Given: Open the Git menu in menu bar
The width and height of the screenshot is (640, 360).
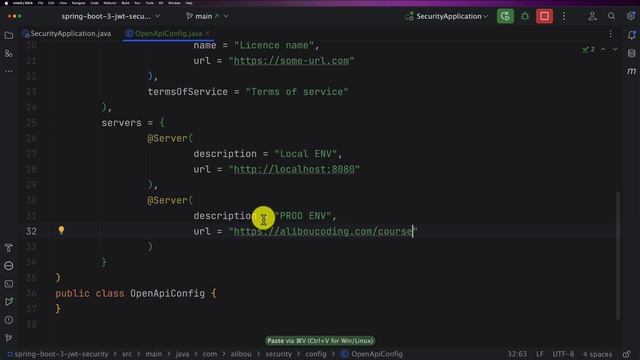Looking at the screenshot, I should 160,3.
